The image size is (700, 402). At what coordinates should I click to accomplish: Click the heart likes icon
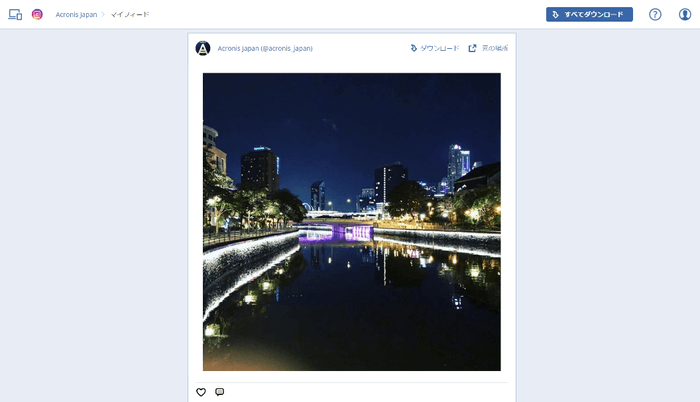[x=201, y=392]
